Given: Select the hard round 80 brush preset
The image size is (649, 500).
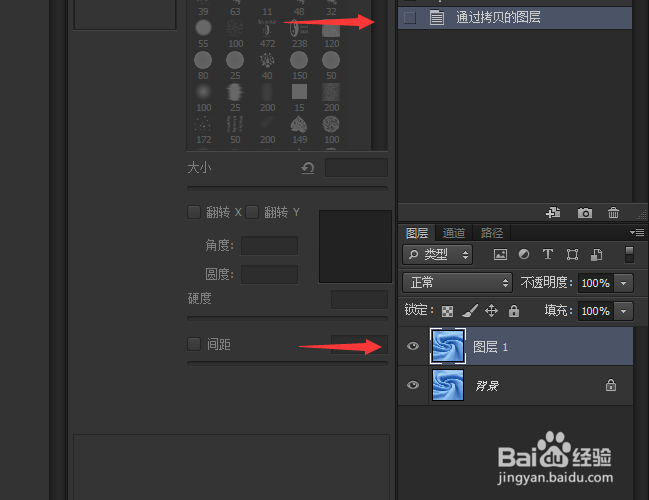Looking at the screenshot, I should click(x=203, y=65).
